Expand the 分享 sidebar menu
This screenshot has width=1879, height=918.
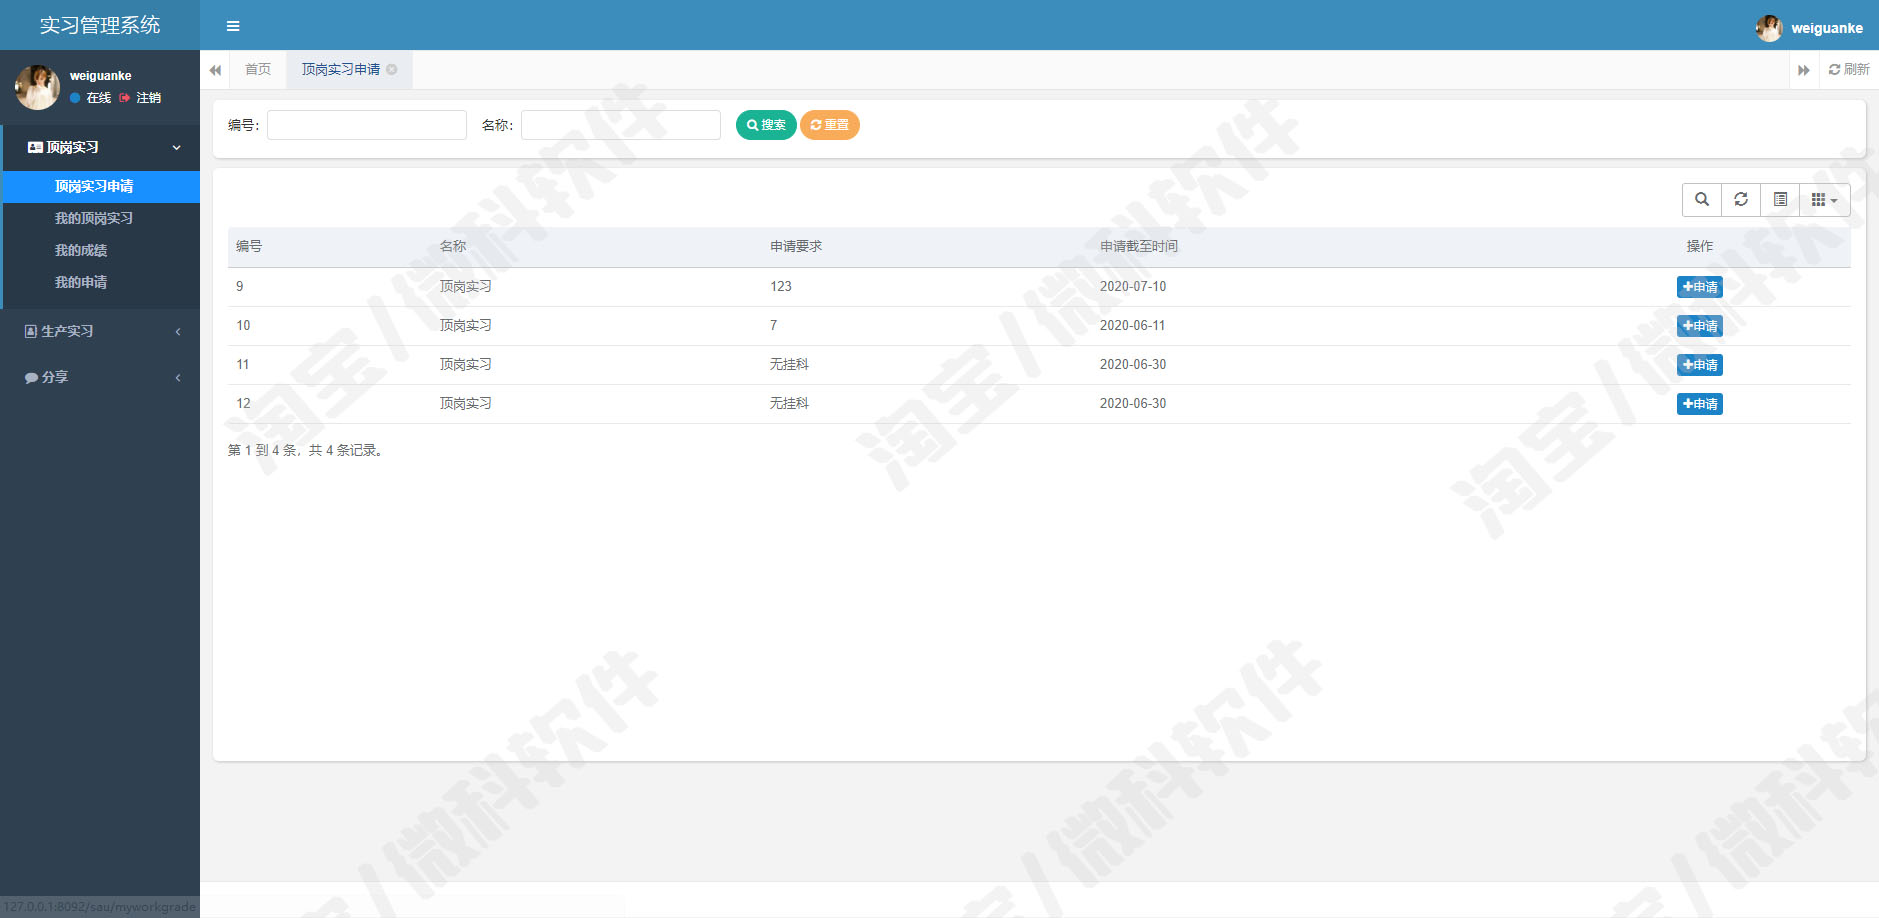(100, 377)
